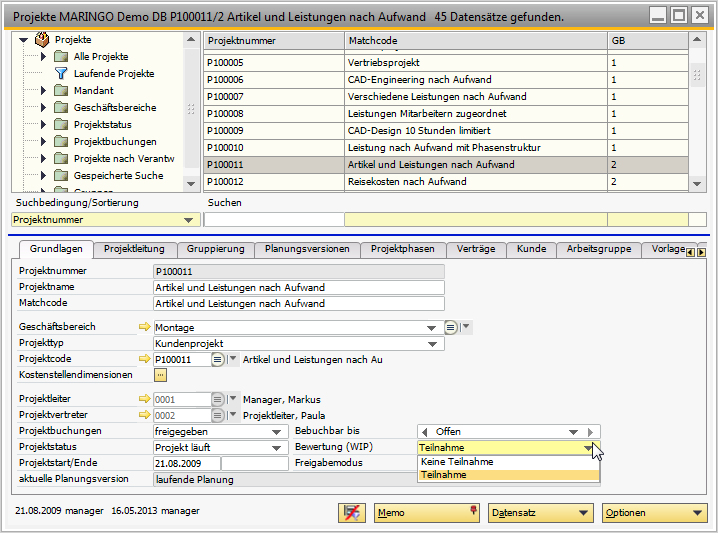Screen dimensions: 718x533
Task: Click the round lookup icon beside Projektvertreter 0002
Action: [217, 415]
